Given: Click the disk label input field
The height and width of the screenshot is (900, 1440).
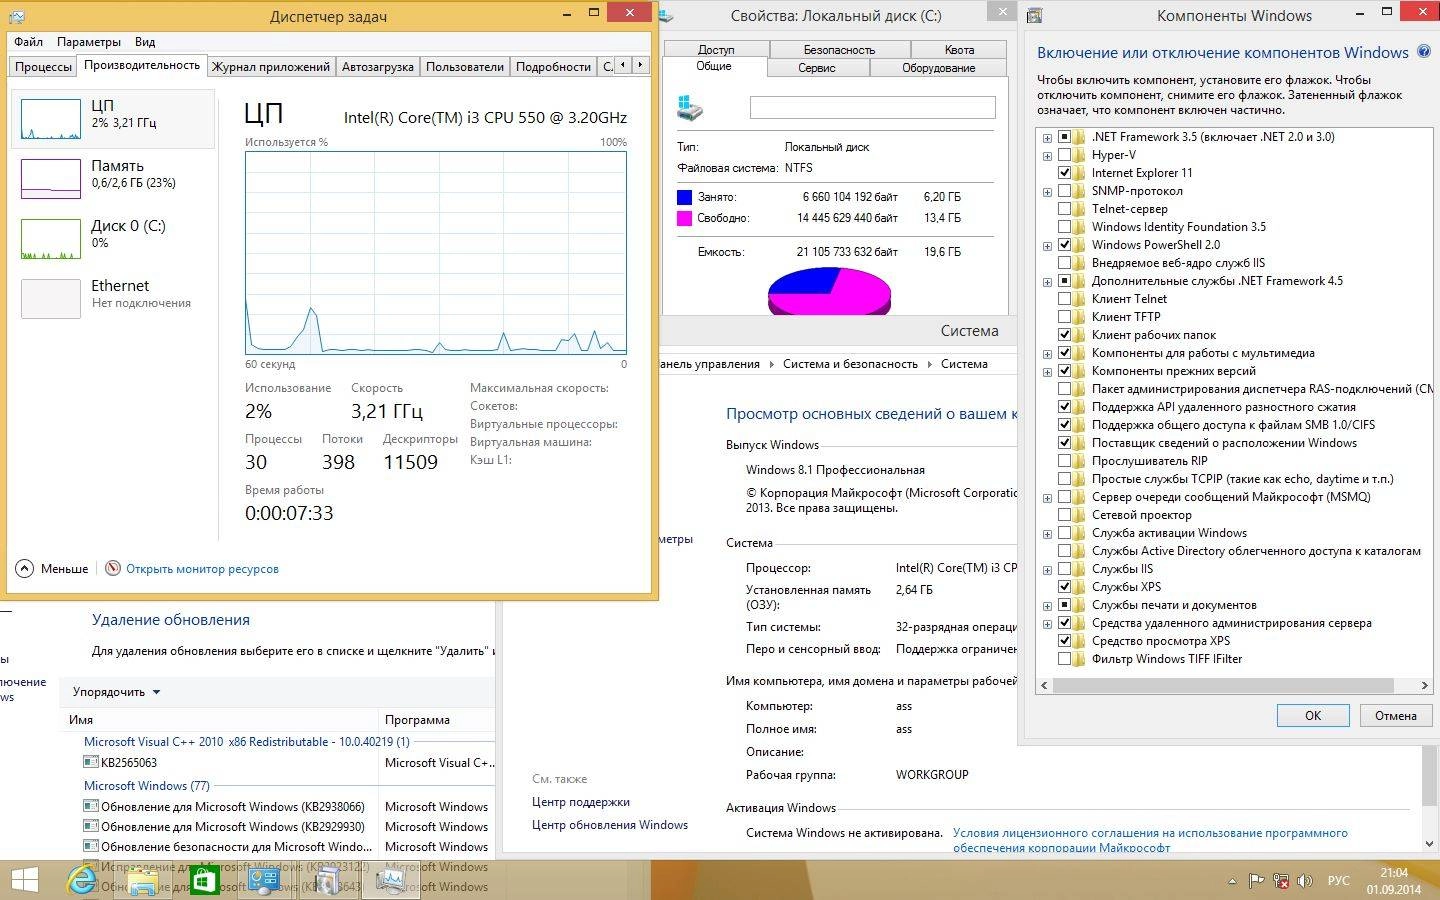Looking at the screenshot, I should [x=873, y=107].
